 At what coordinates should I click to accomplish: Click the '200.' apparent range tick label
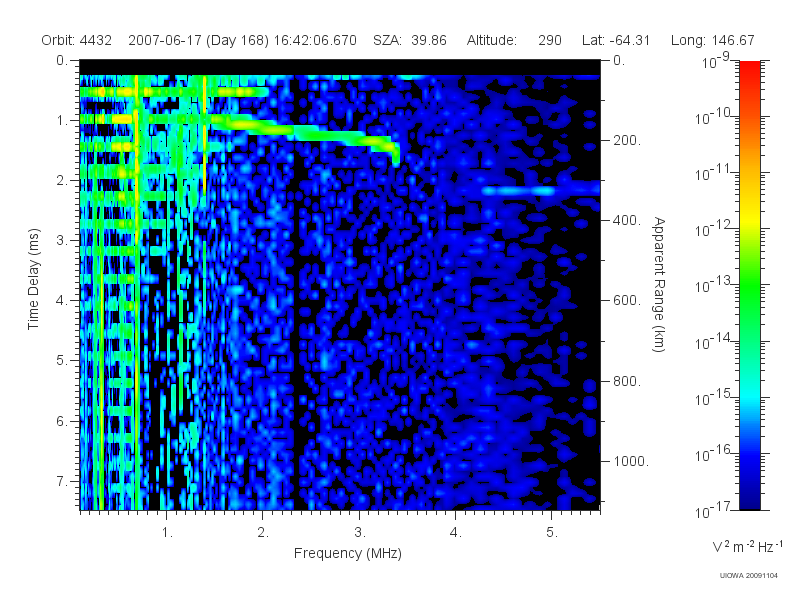click(x=627, y=140)
